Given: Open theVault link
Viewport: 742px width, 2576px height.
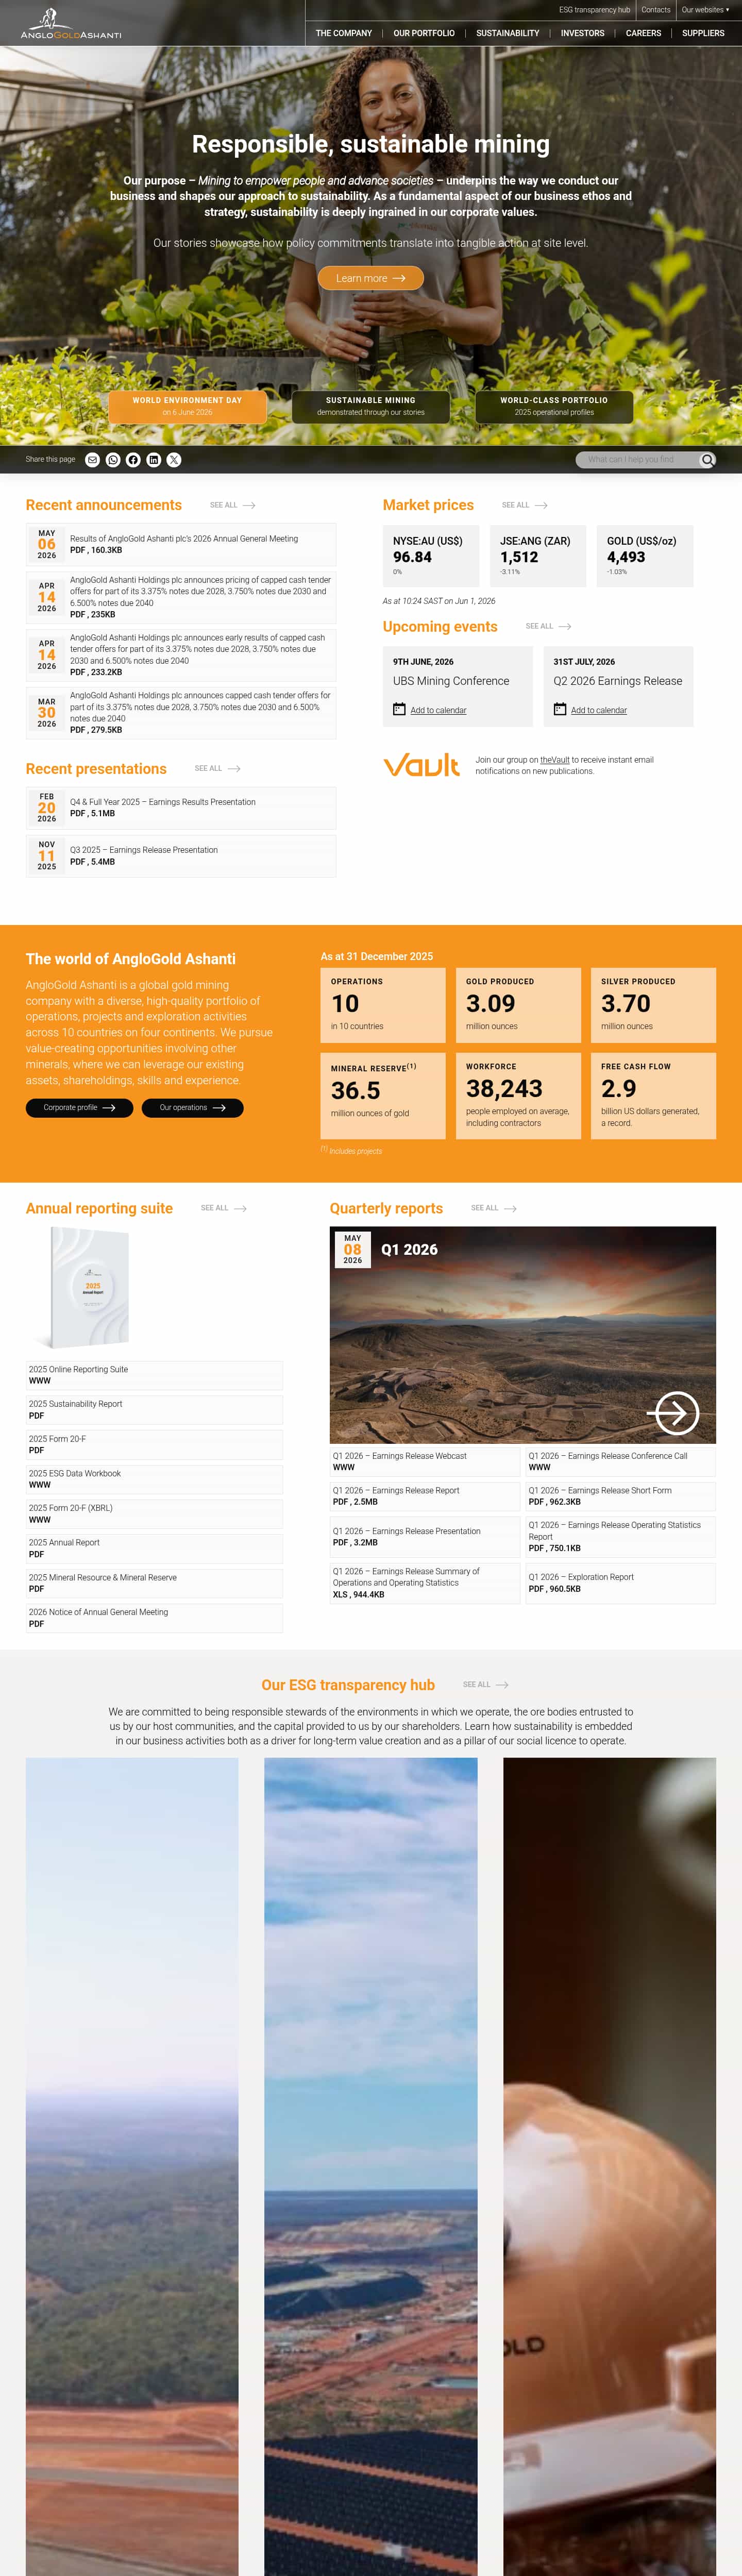Looking at the screenshot, I should (x=555, y=760).
